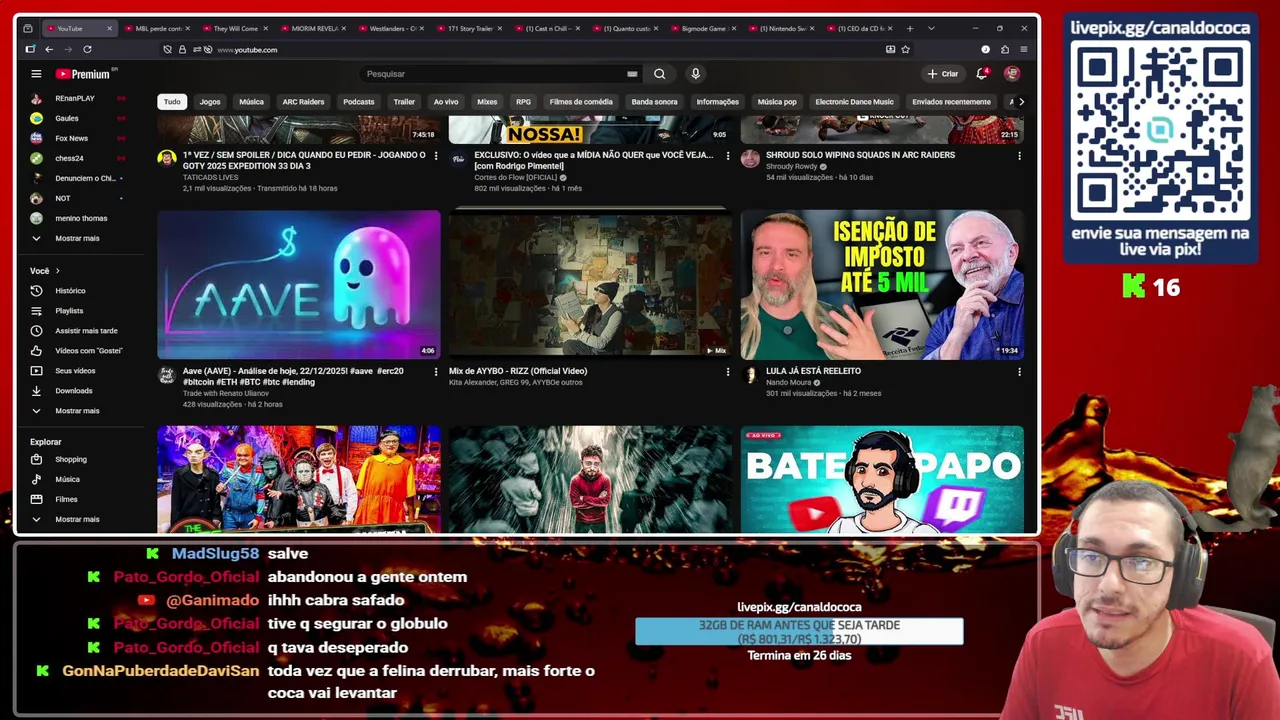Play the Isenção de Imposto thumbnail video

(x=882, y=285)
